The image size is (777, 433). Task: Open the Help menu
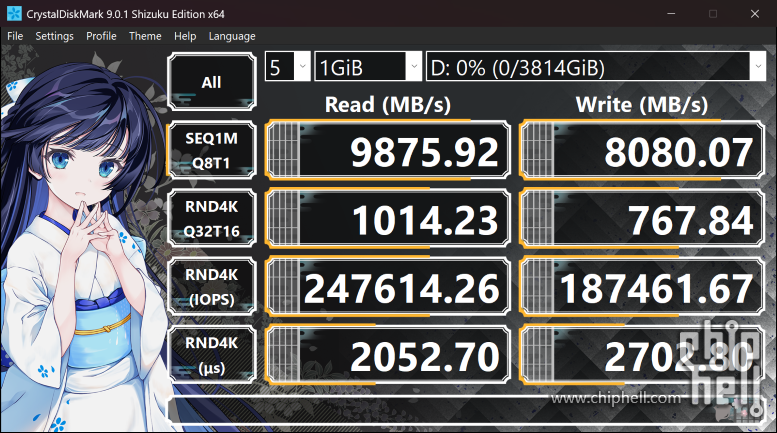point(185,36)
